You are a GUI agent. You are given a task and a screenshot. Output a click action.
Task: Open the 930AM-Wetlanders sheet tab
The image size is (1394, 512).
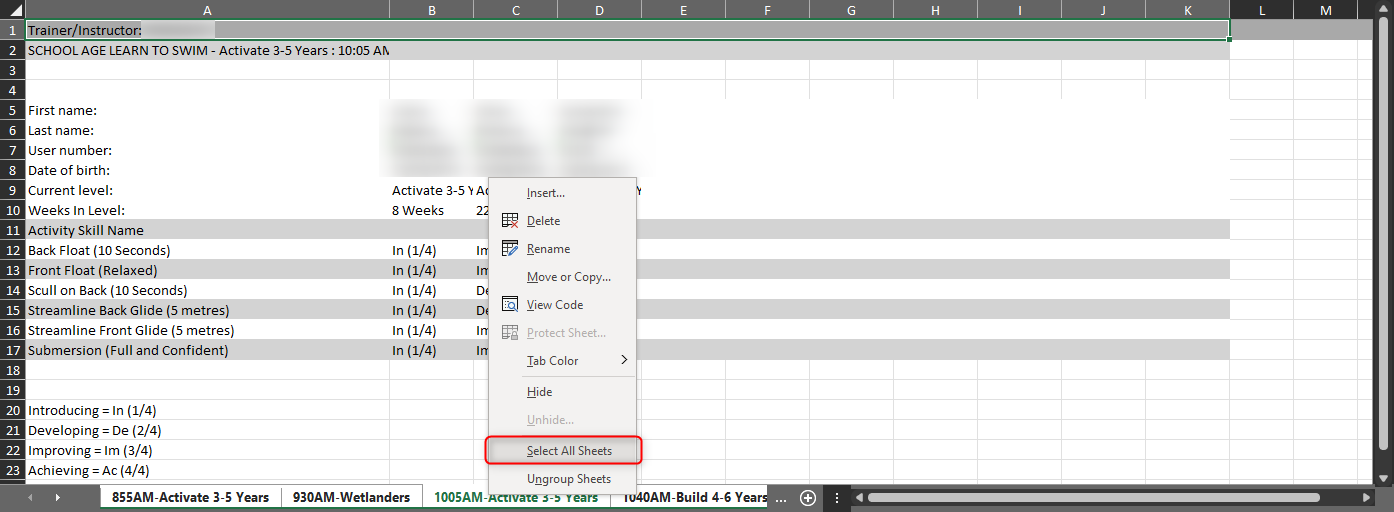(x=351, y=497)
